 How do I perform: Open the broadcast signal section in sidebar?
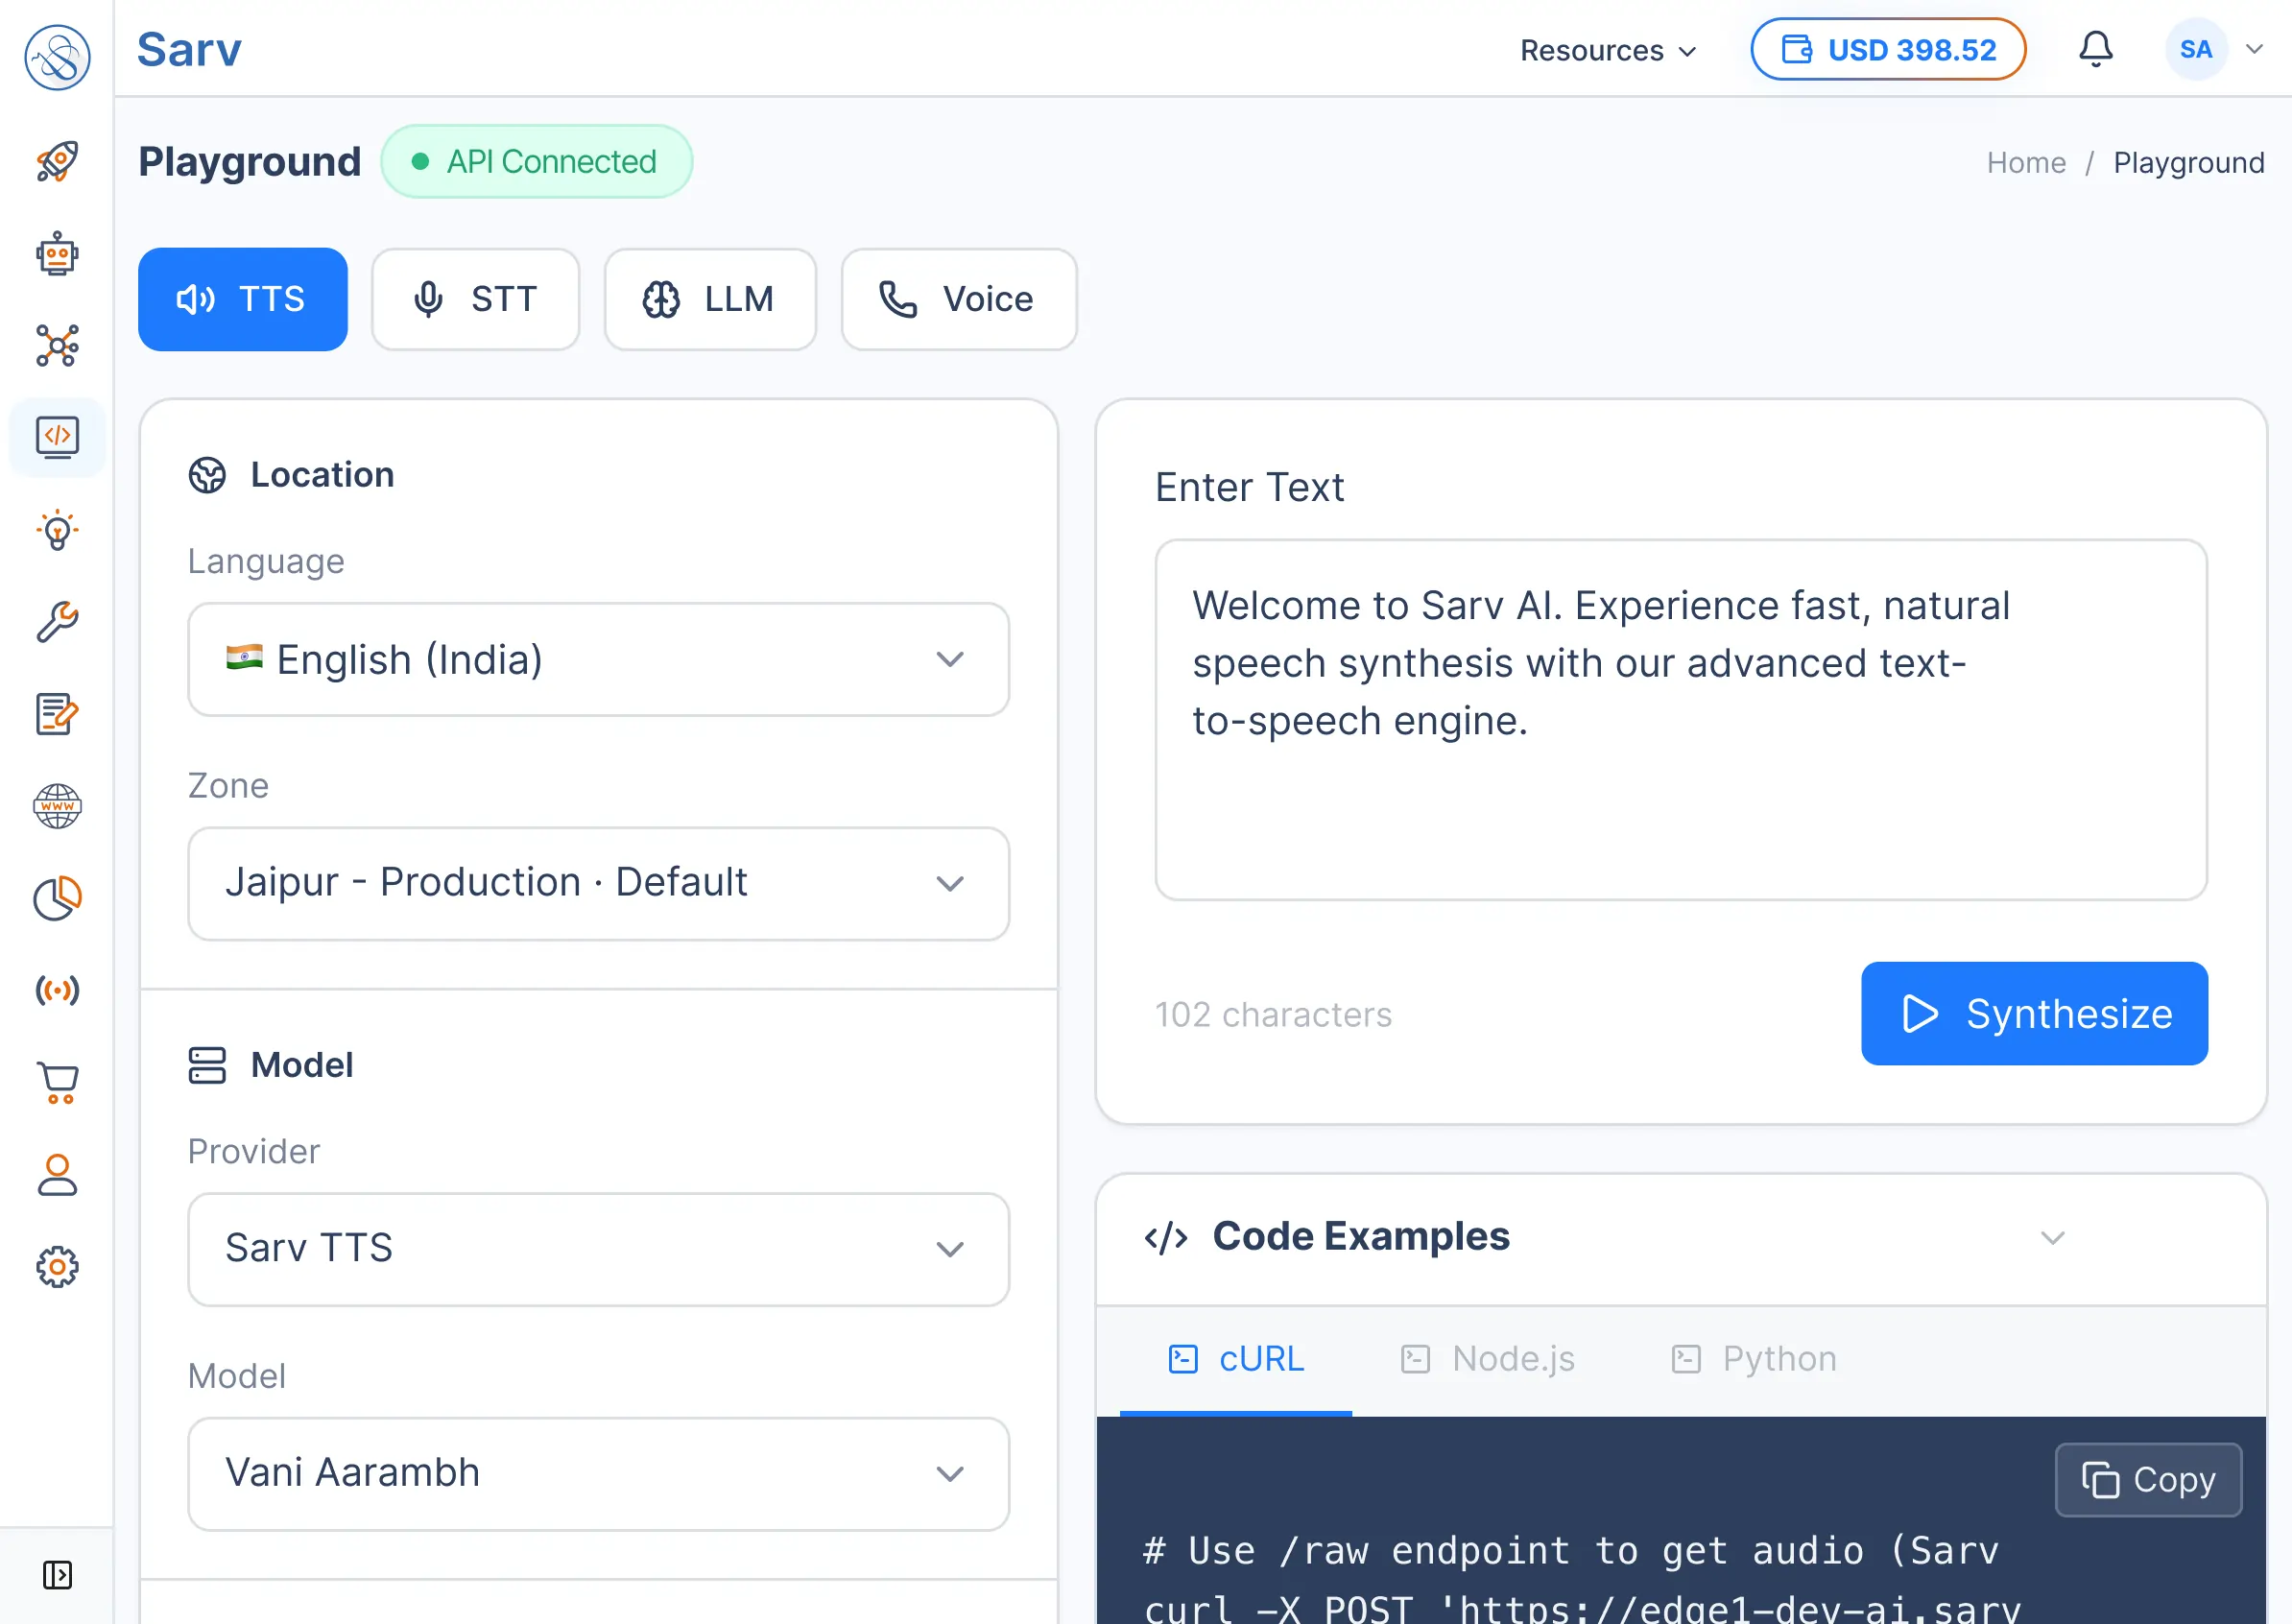[57, 991]
